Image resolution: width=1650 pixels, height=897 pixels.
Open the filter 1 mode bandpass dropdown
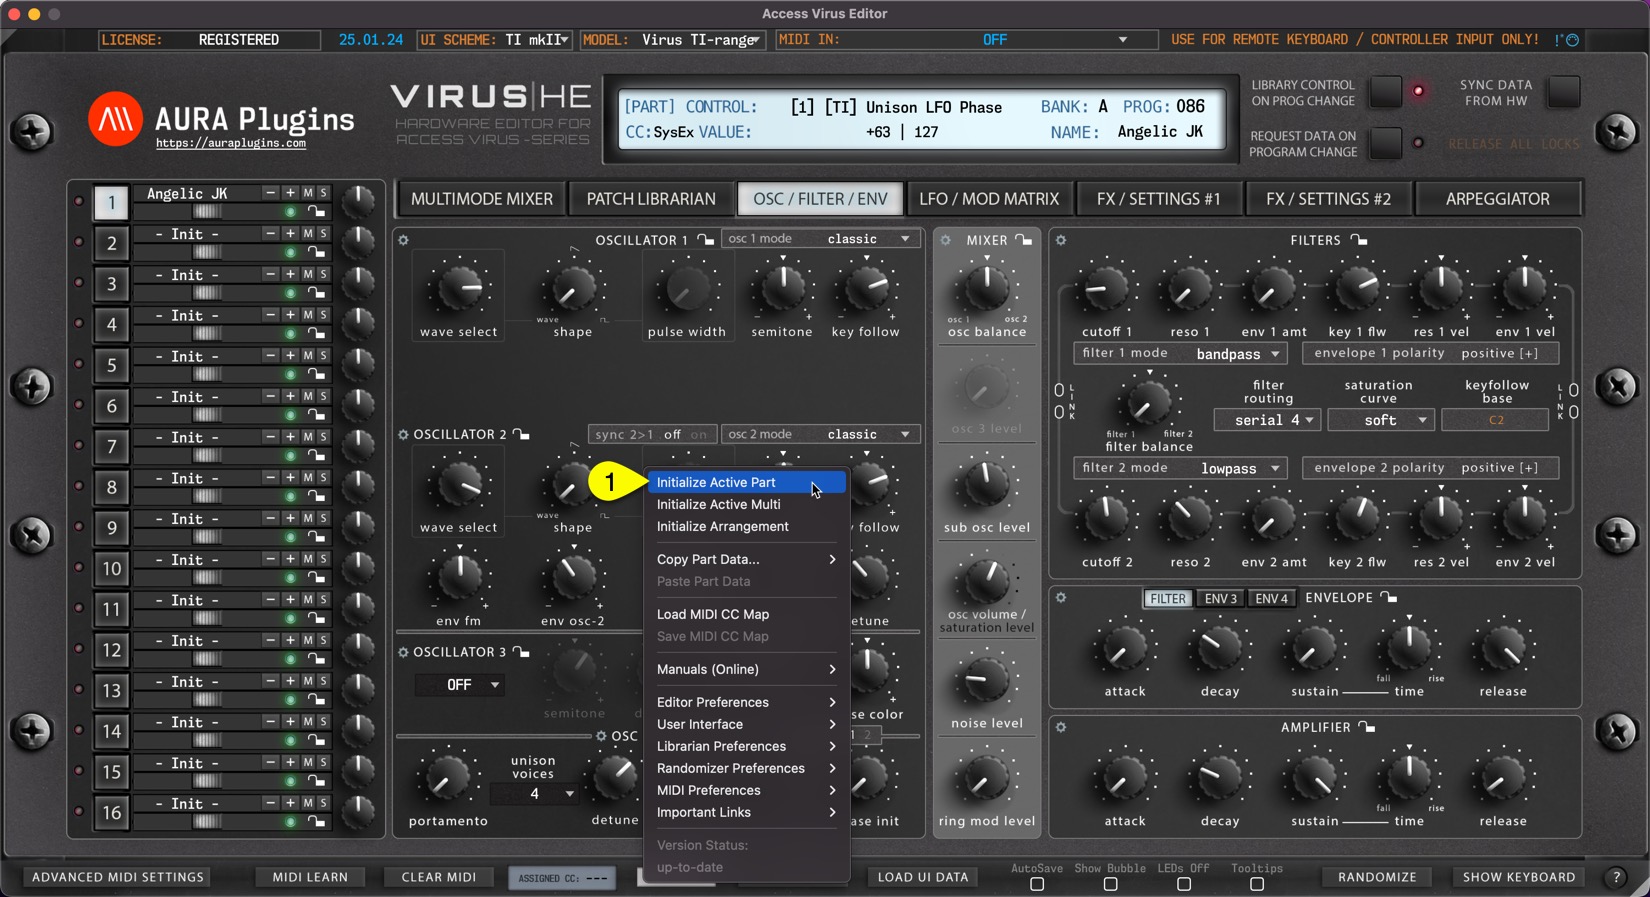(x=1237, y=354)
